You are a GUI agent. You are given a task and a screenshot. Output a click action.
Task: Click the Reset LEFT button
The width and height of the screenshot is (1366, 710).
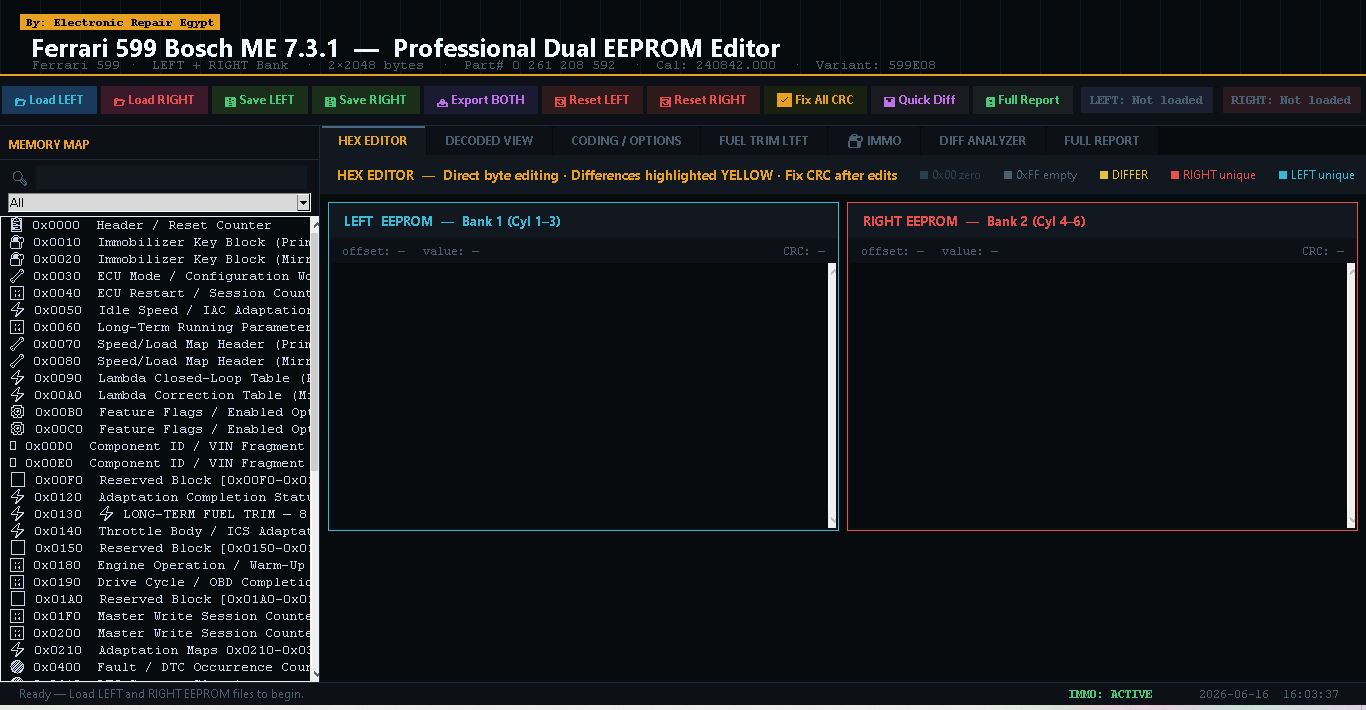(592, 100)
